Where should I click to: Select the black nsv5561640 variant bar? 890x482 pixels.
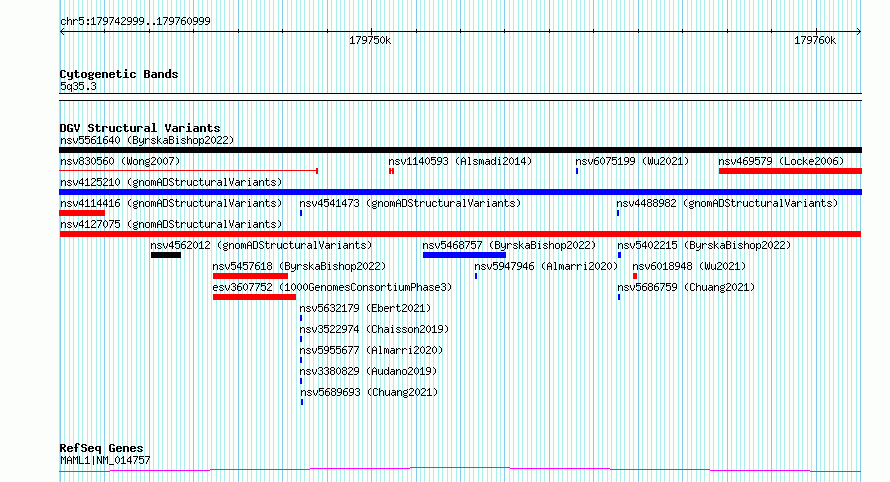pos(460,150)
